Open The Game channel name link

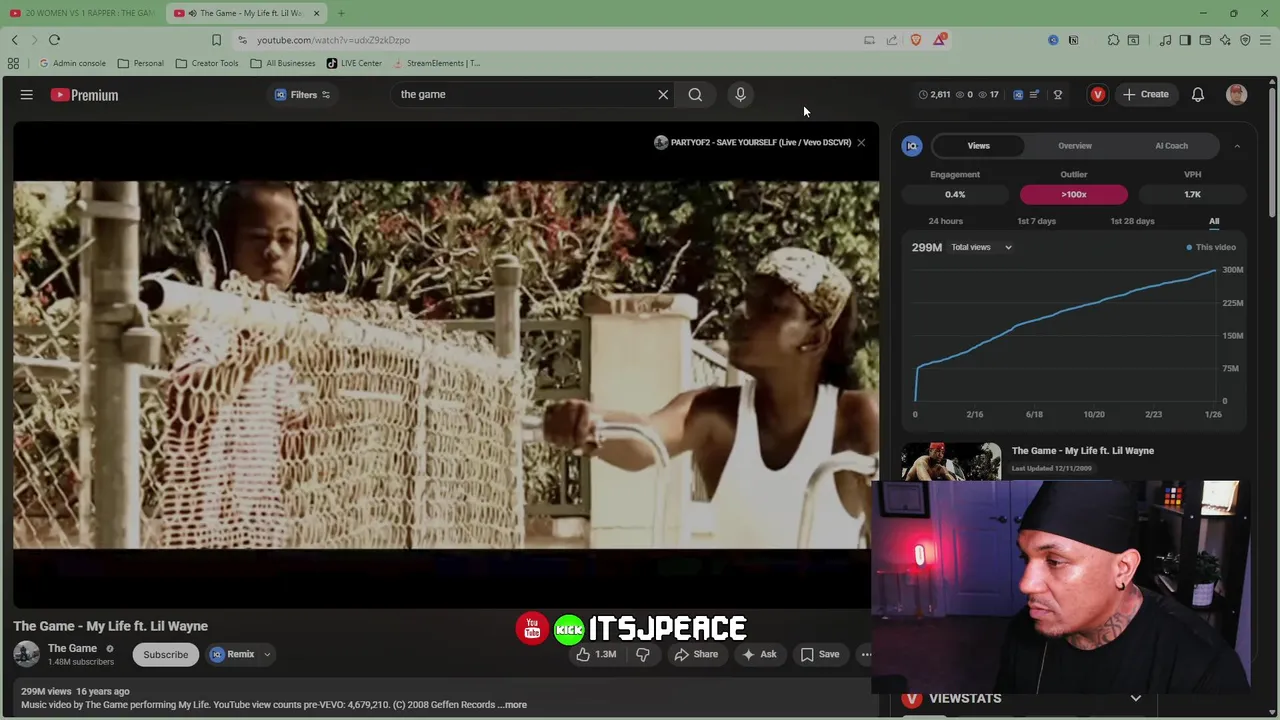[72, 648]
